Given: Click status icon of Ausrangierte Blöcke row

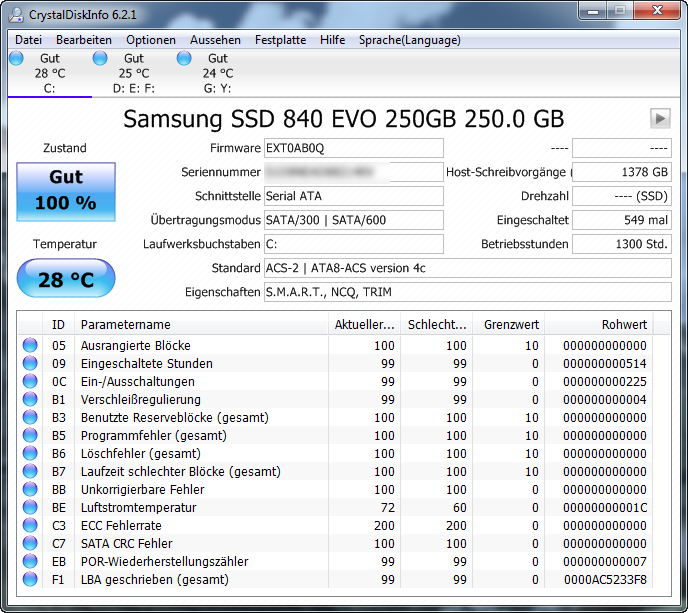Looking at the screenshot, I should point(30,345).
